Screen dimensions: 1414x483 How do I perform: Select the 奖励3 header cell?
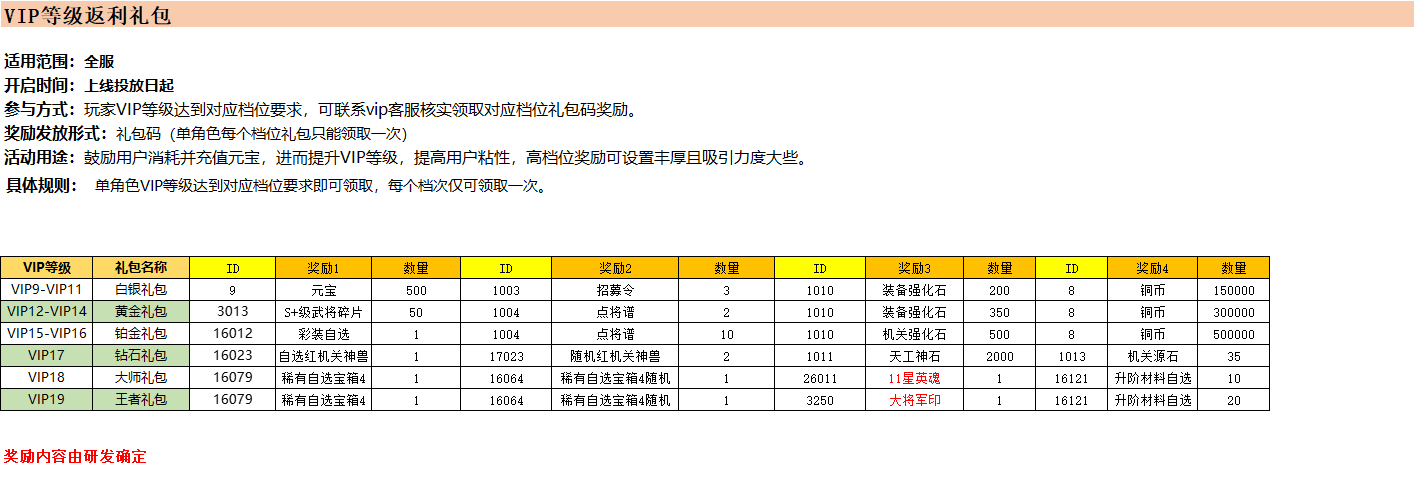point(914,268)
